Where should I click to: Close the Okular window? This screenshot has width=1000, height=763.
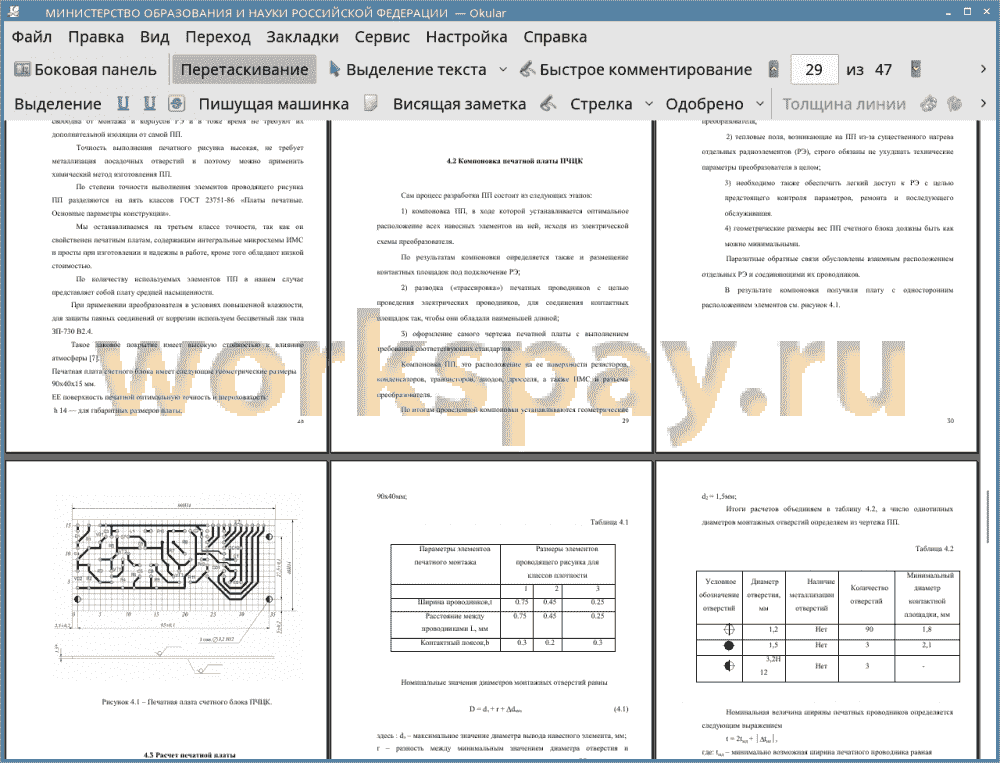[985, 12]
